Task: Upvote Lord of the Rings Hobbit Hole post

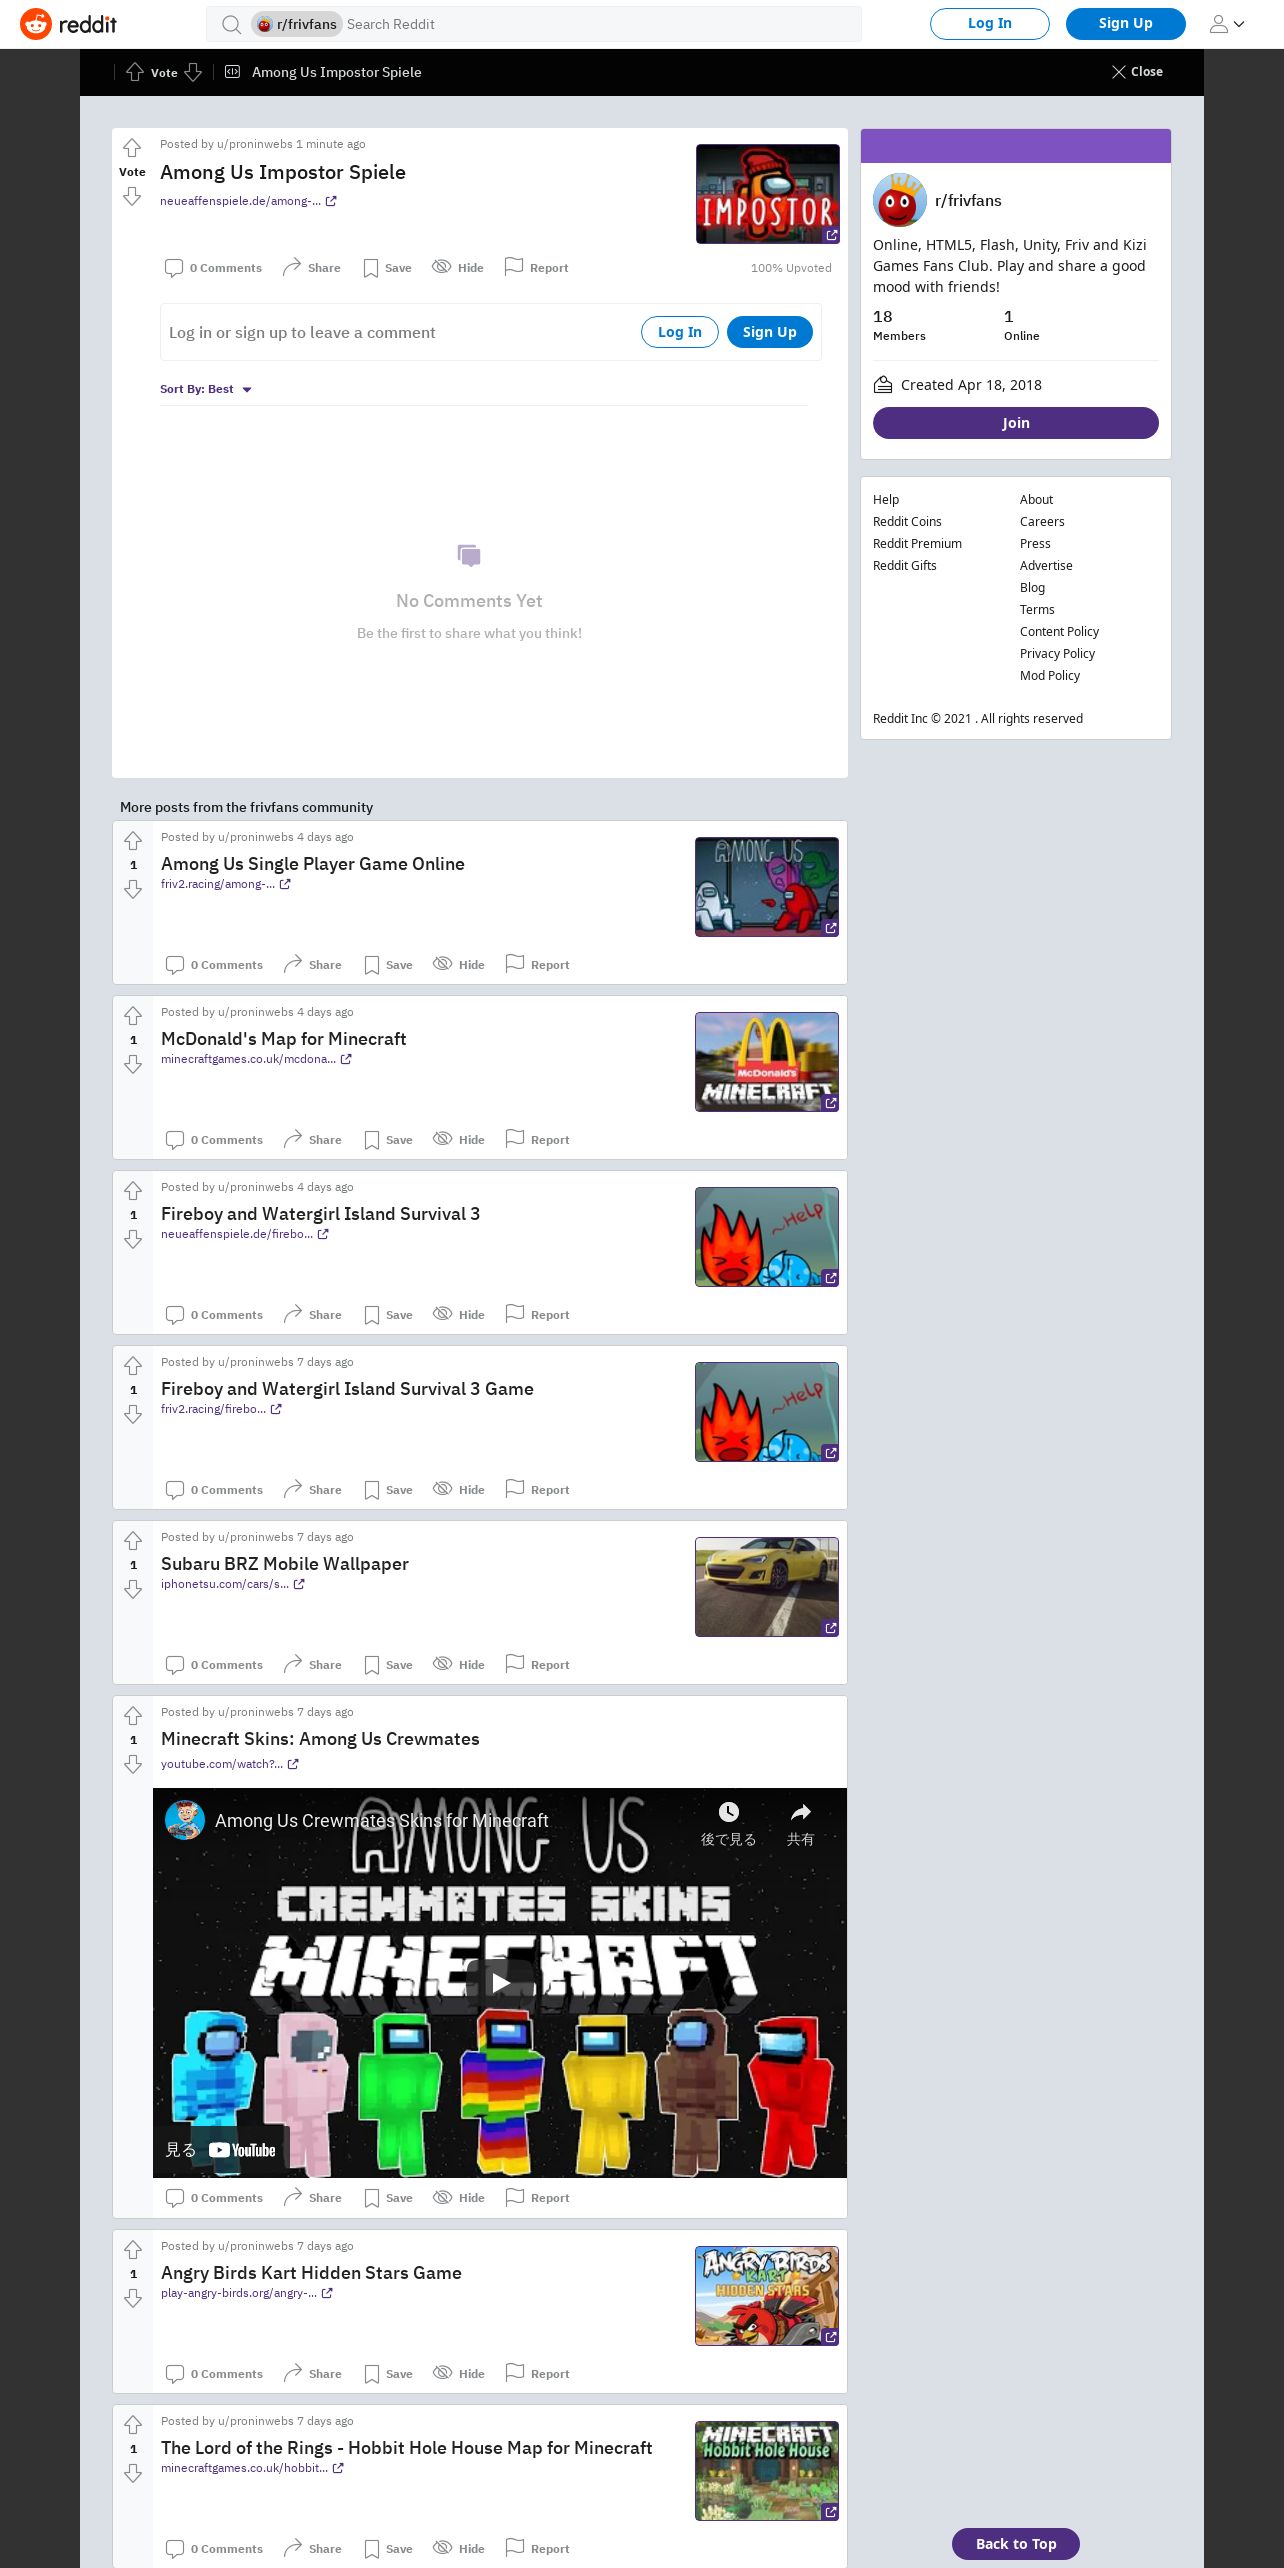Action: (133, 2425)
